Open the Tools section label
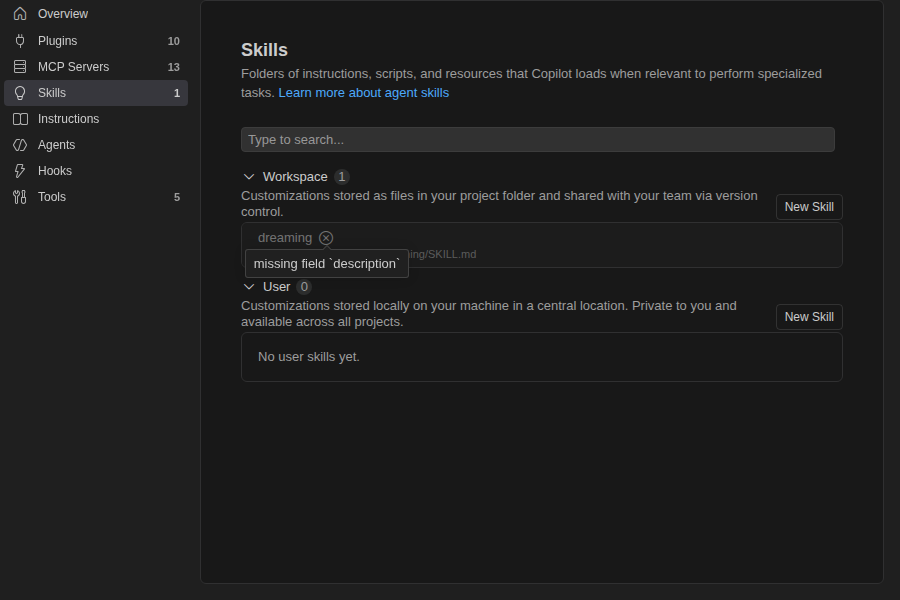The image size is (900, 600). coord(52,197)
